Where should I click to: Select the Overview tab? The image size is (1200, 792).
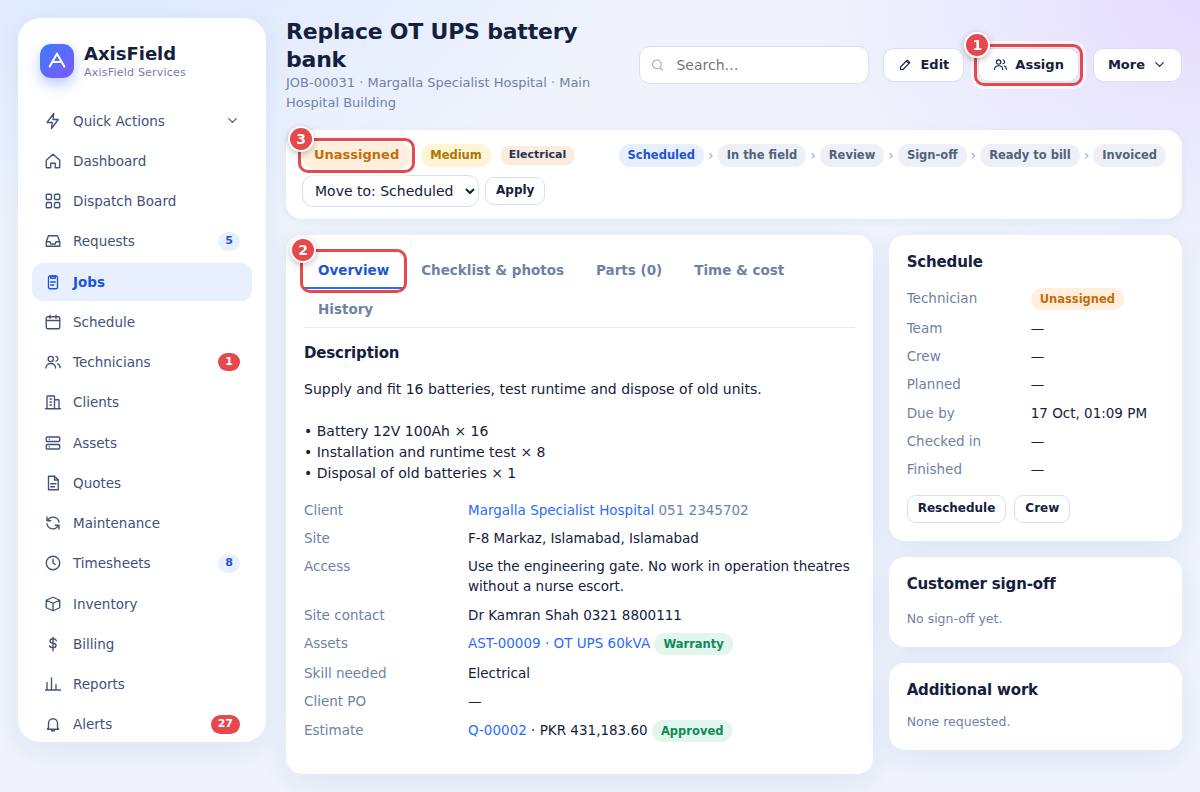[x=353, y=270]
